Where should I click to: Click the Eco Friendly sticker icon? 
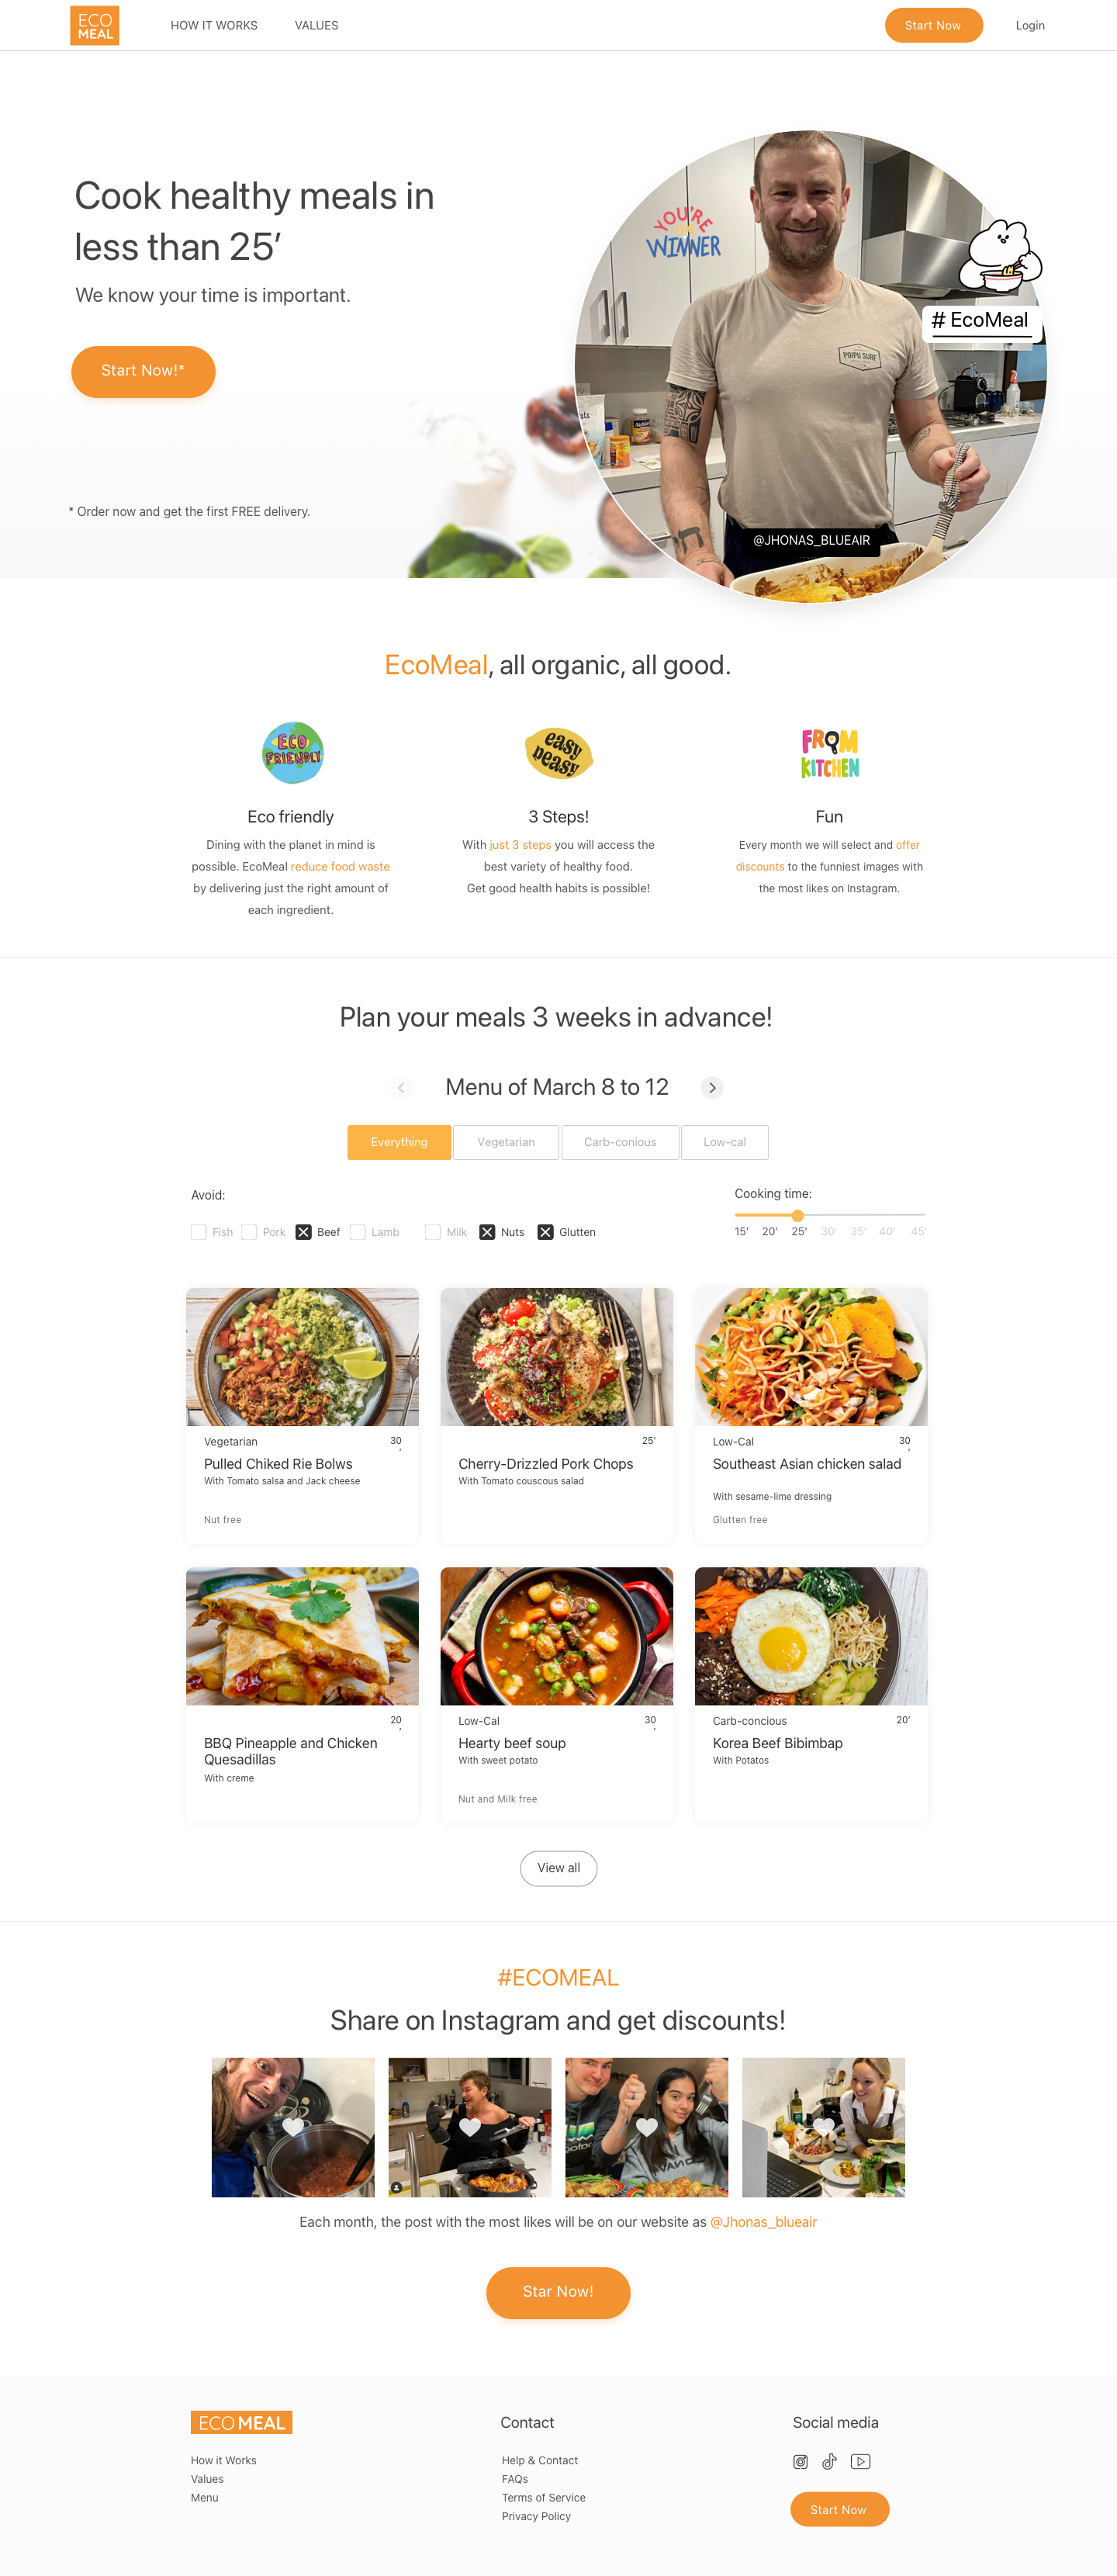click(292, 752)
